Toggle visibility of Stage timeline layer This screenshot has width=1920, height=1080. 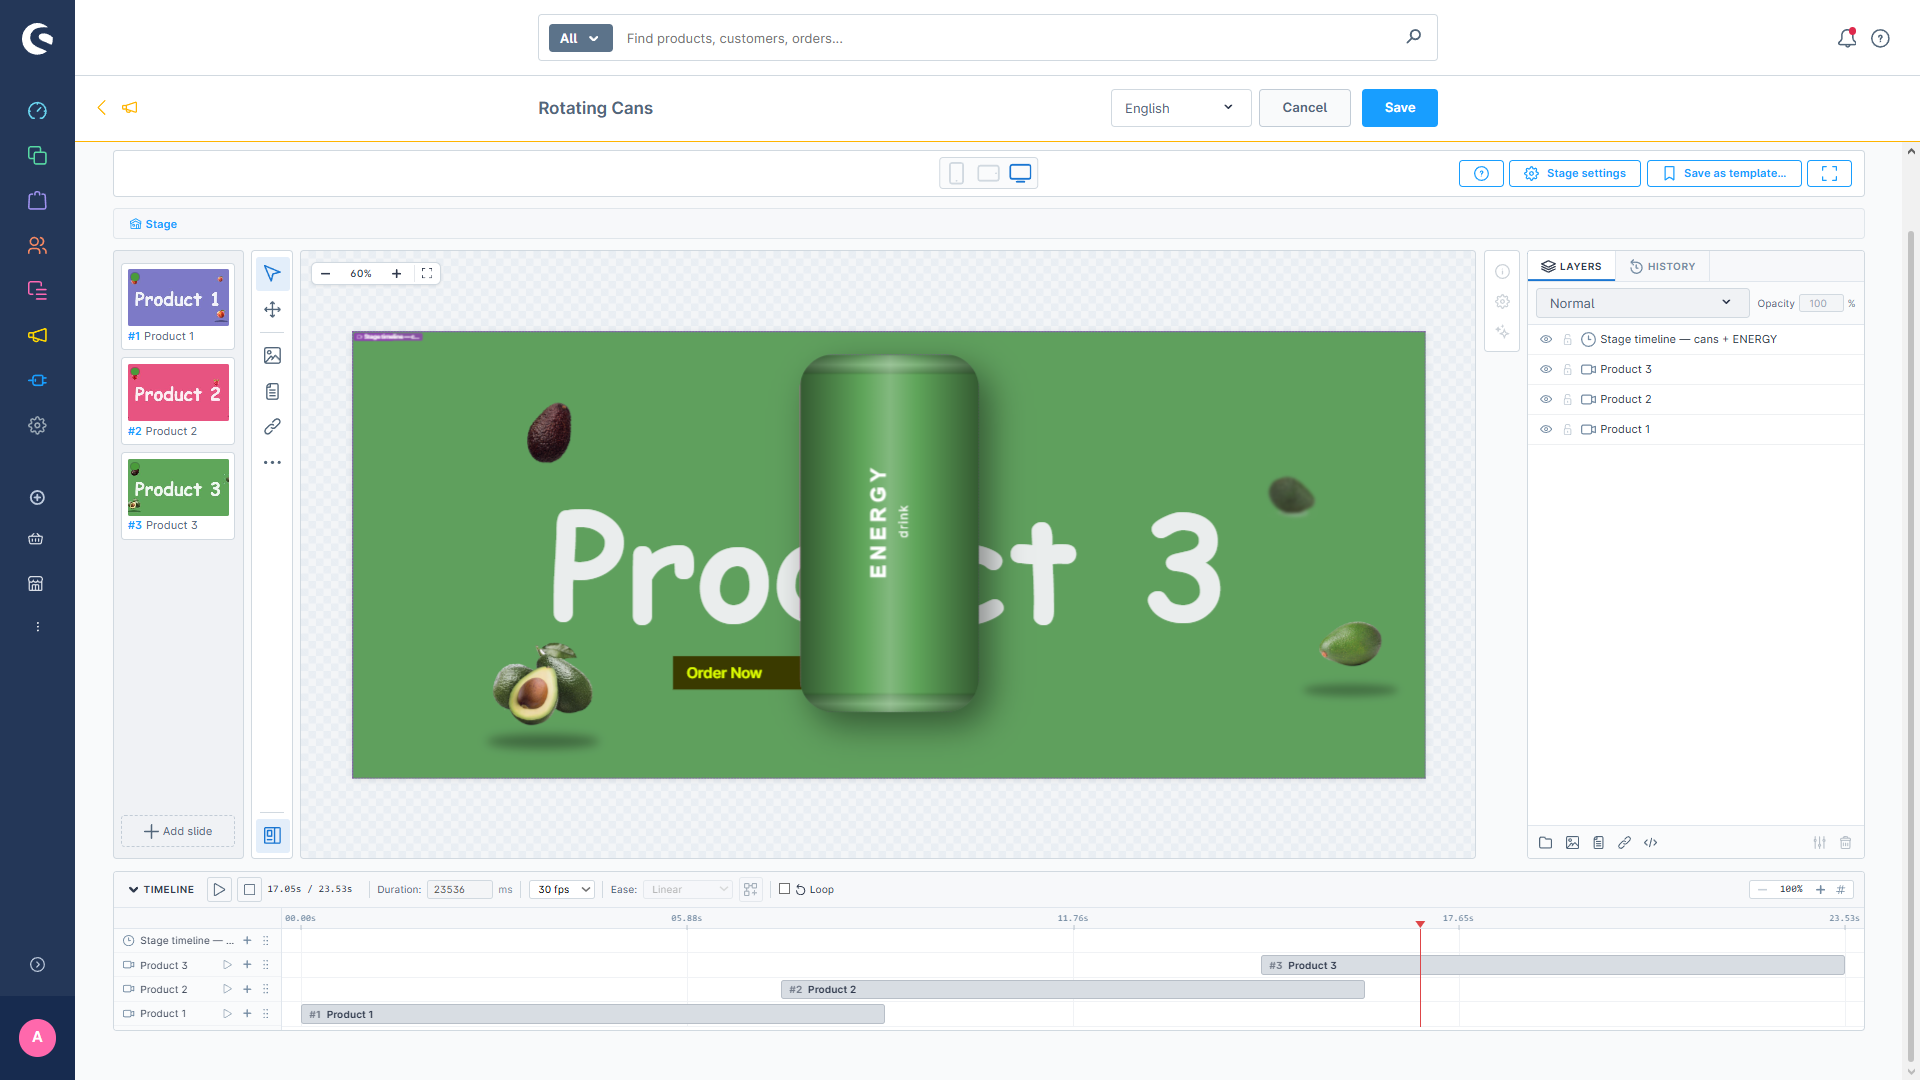pos(1546,340)
